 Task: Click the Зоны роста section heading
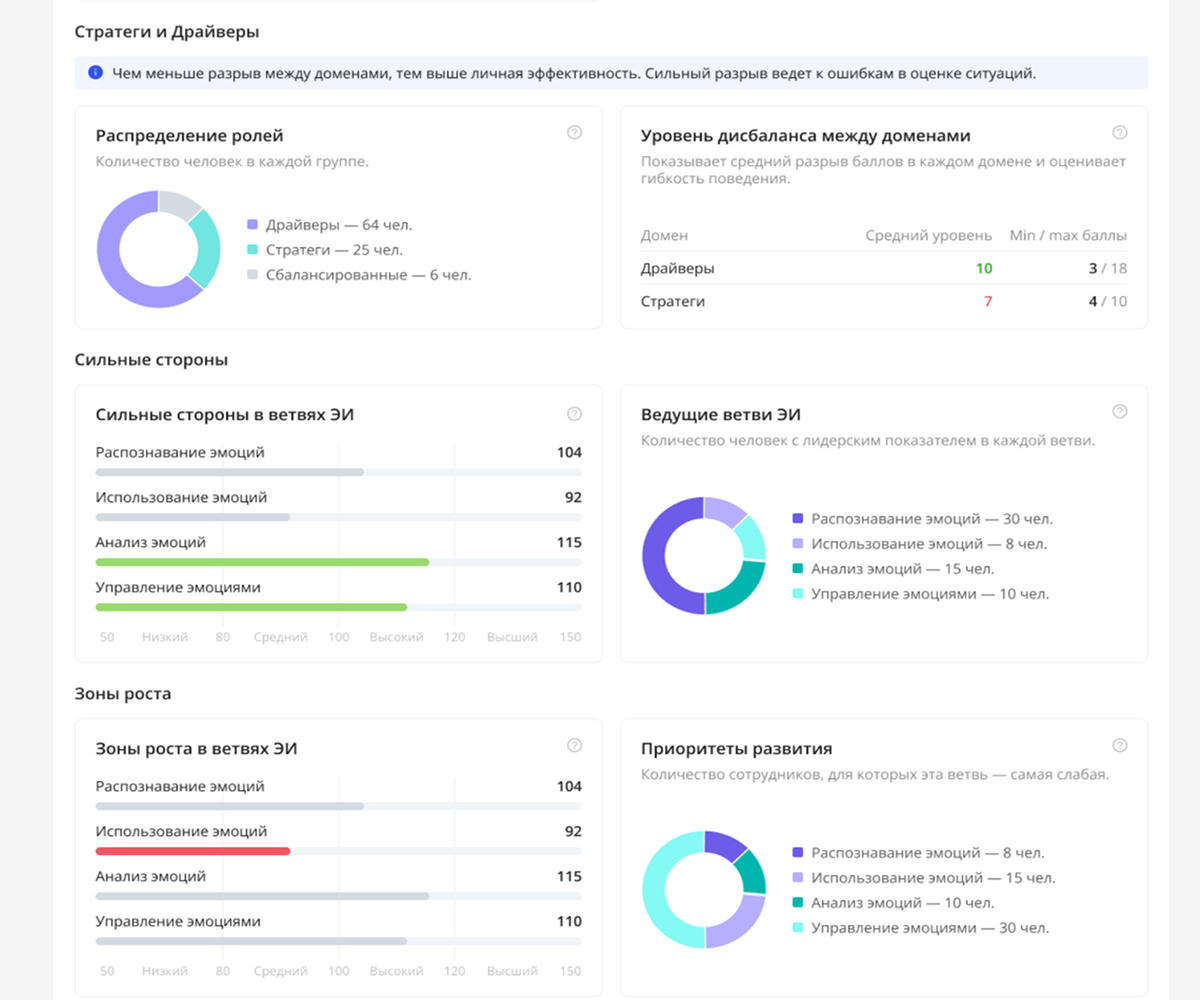click(123, 693)
